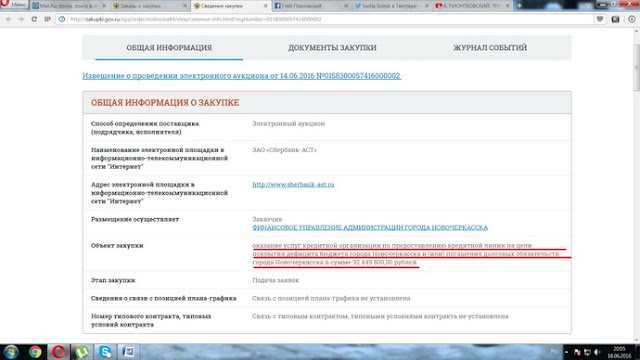Bookmark page with the heart icon

pos(600,19)
